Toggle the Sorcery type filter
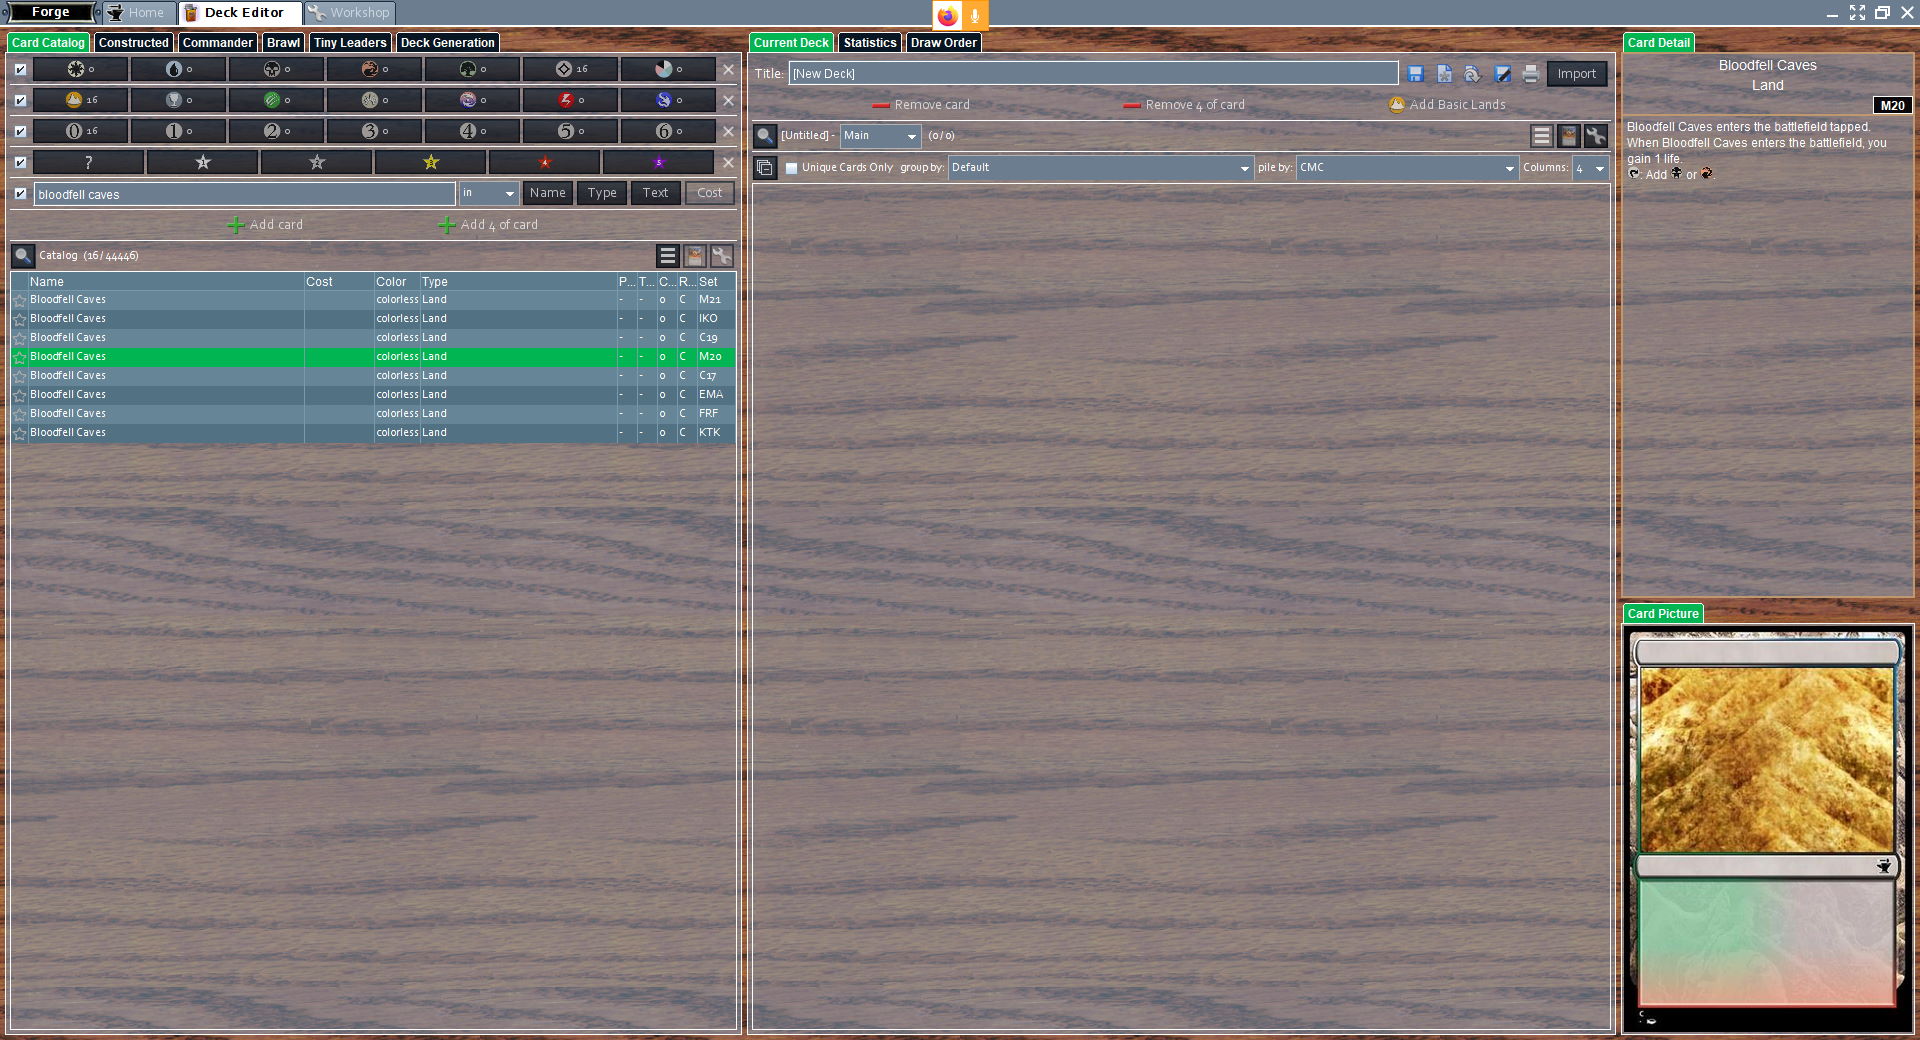Image resolution: width=1920 pixels, height=1040 pixels. pos(668,100)
